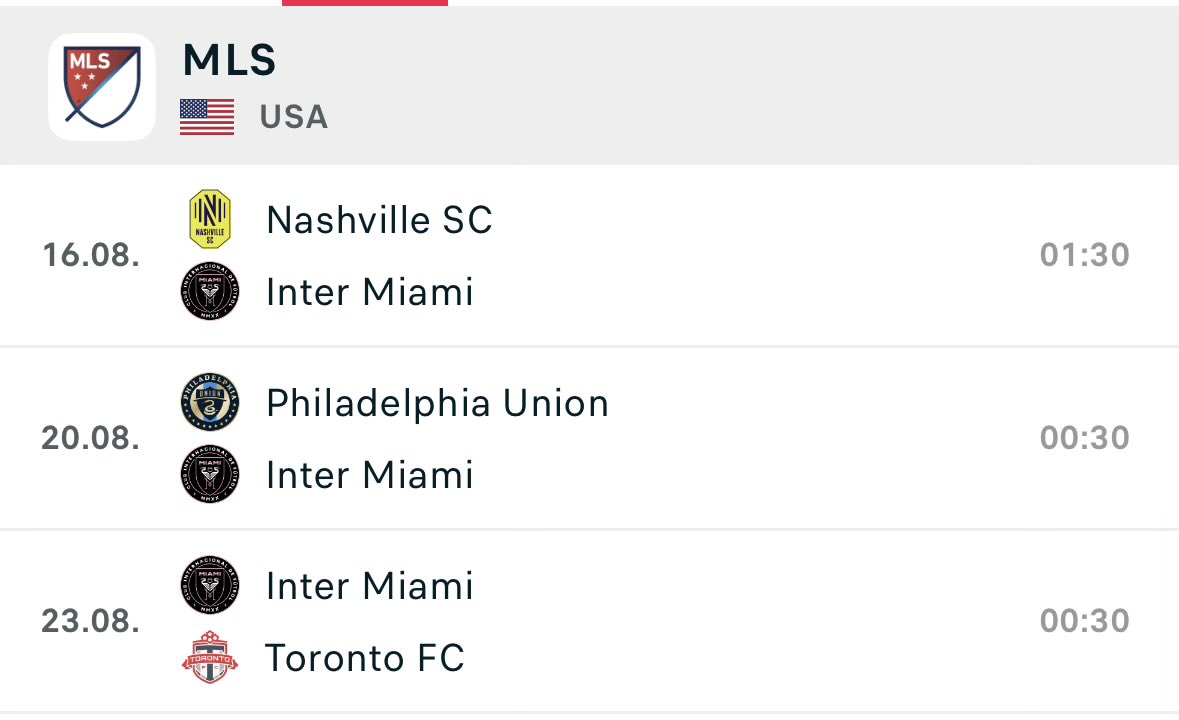1179x720 pixels.
Task: Tap the 01:30 kickoff time
Action: [x=1084, y=256]
